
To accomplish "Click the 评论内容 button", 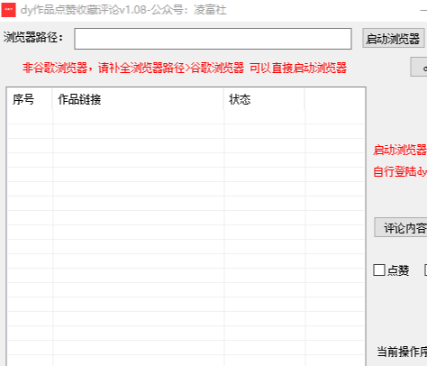I will 401,228.
